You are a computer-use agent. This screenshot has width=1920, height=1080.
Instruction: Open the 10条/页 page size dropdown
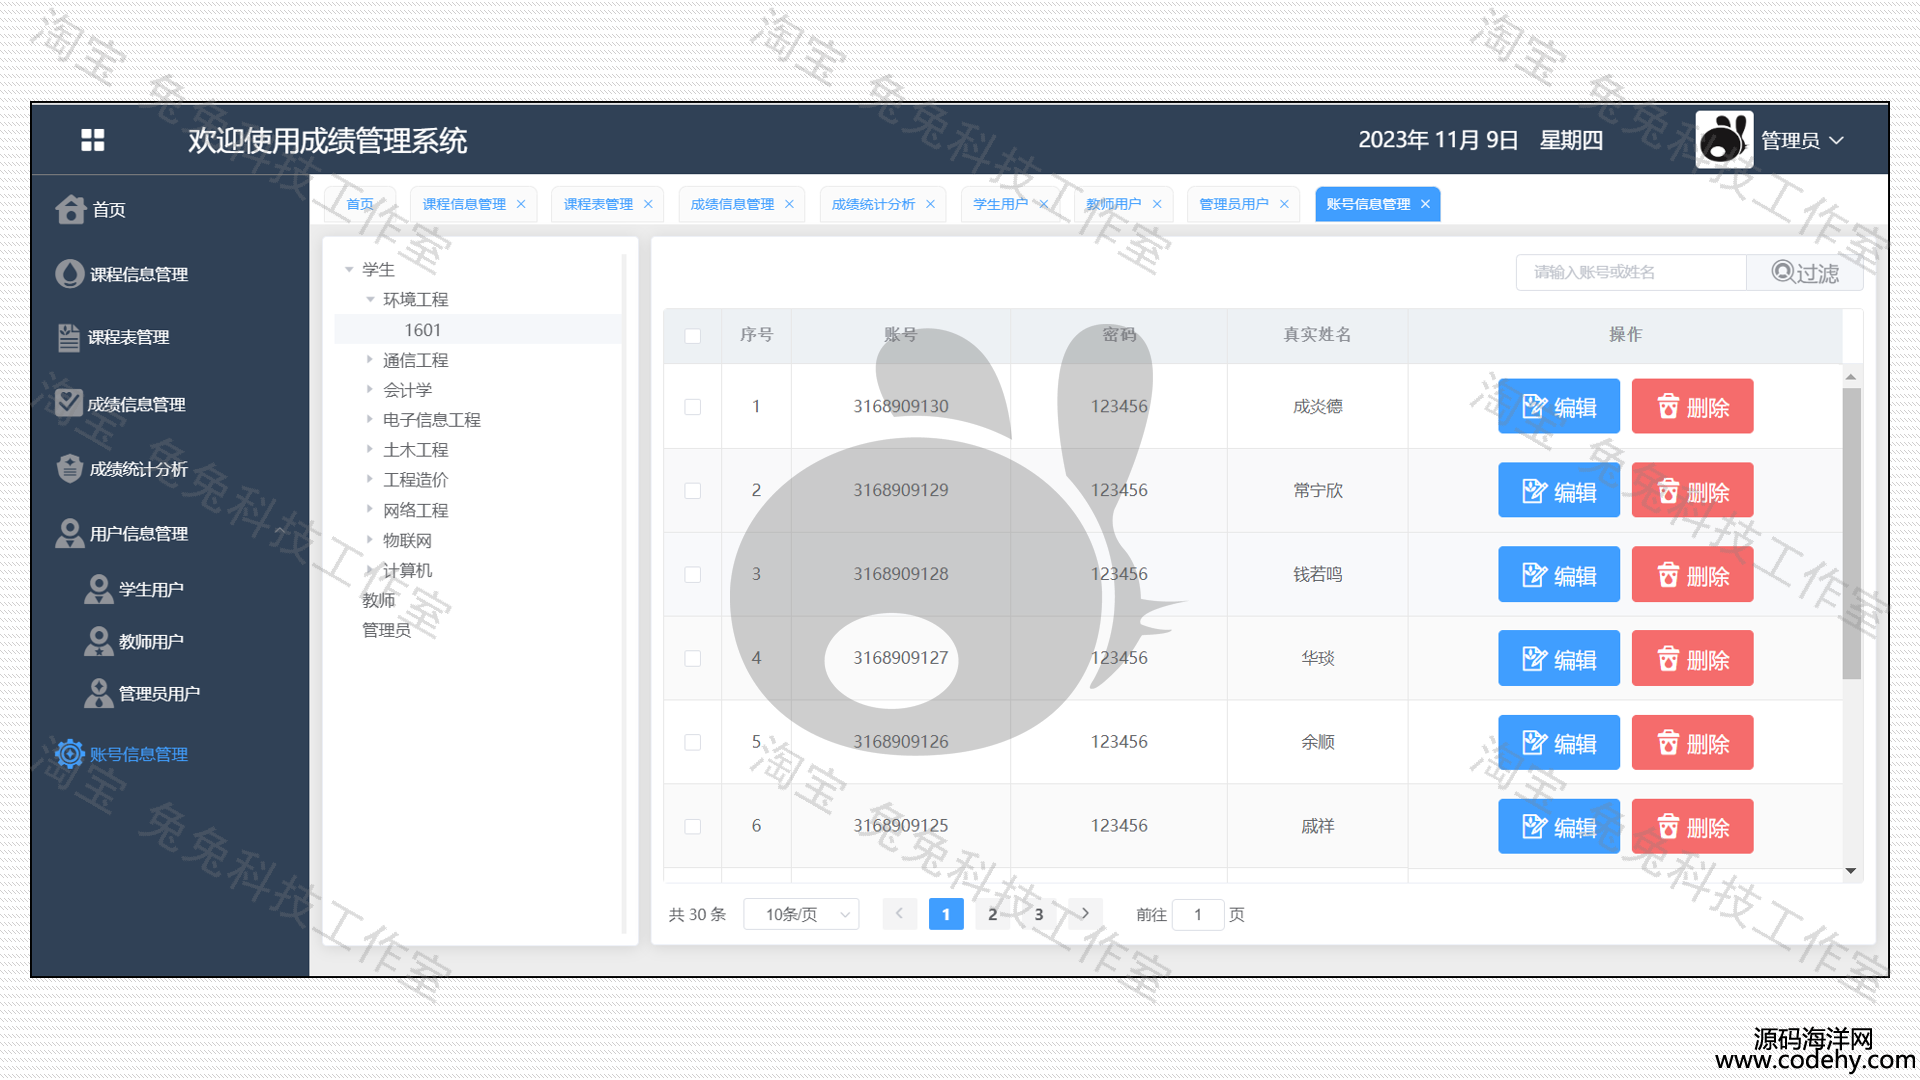[801, 914]
